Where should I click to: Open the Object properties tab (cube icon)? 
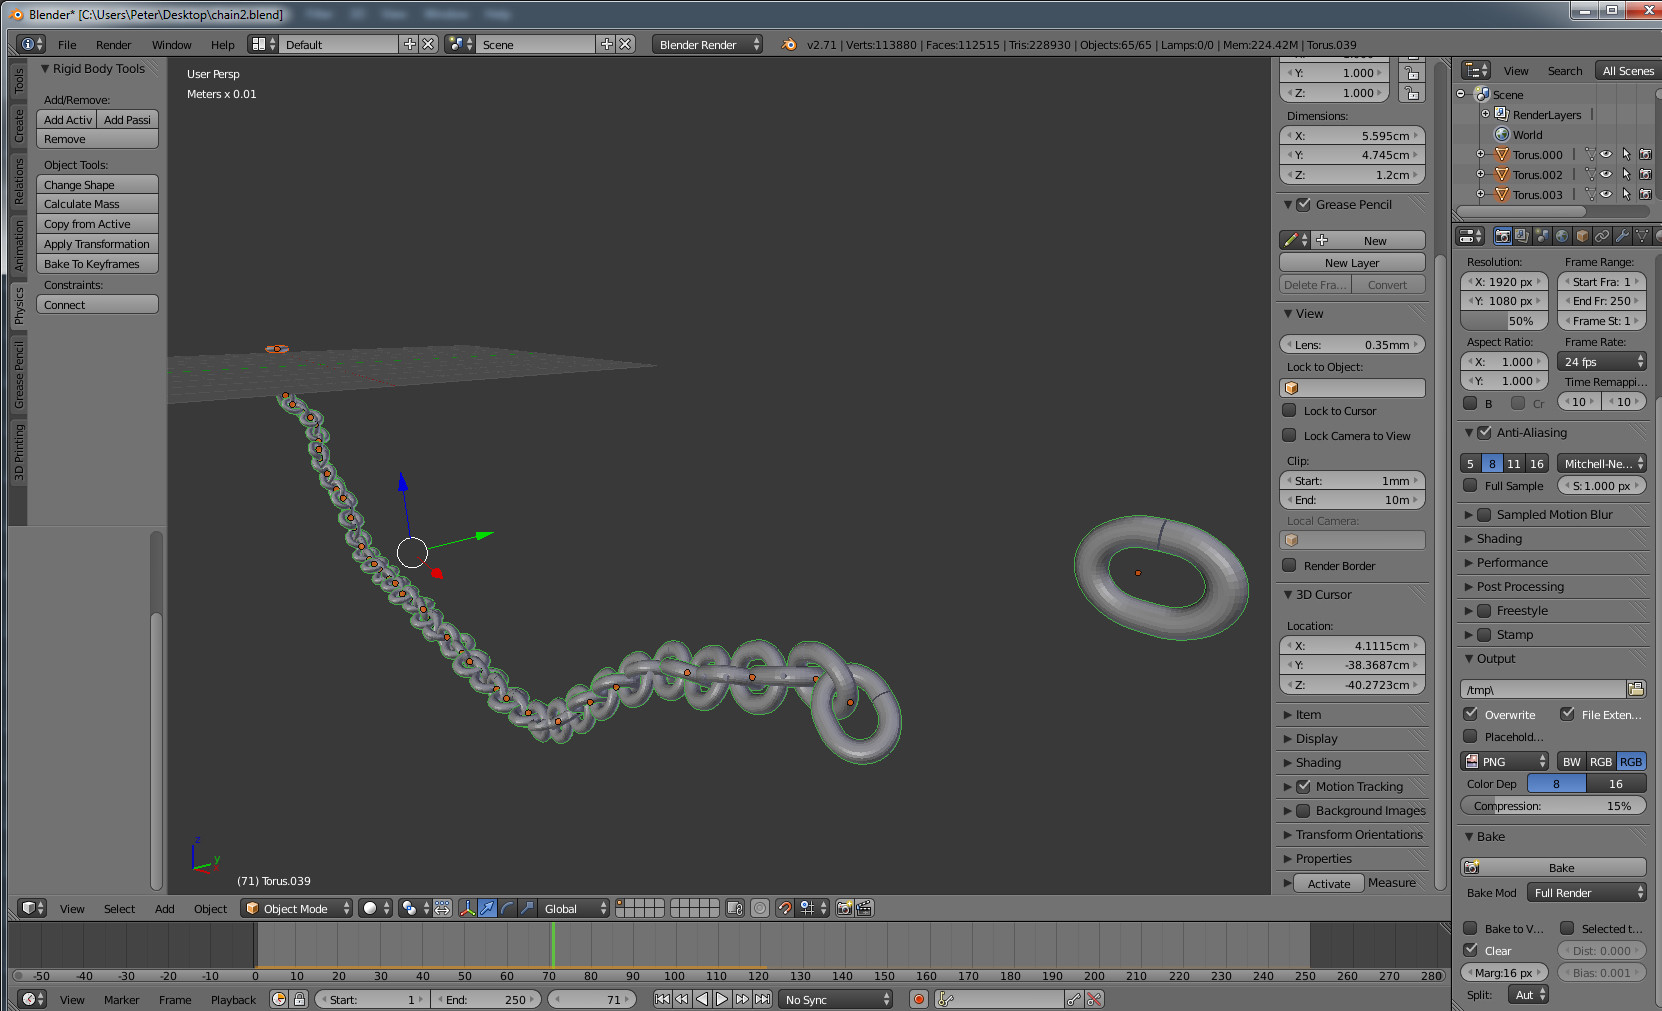[x=1582, y=236]
